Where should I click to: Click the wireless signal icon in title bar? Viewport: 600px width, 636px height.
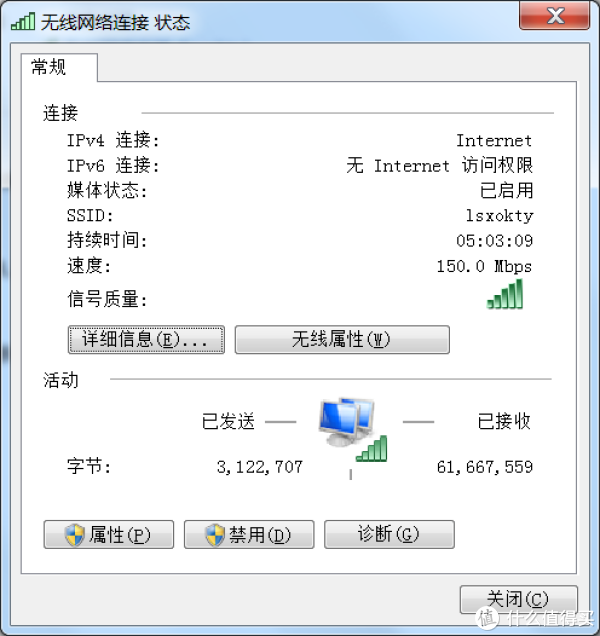23,21
